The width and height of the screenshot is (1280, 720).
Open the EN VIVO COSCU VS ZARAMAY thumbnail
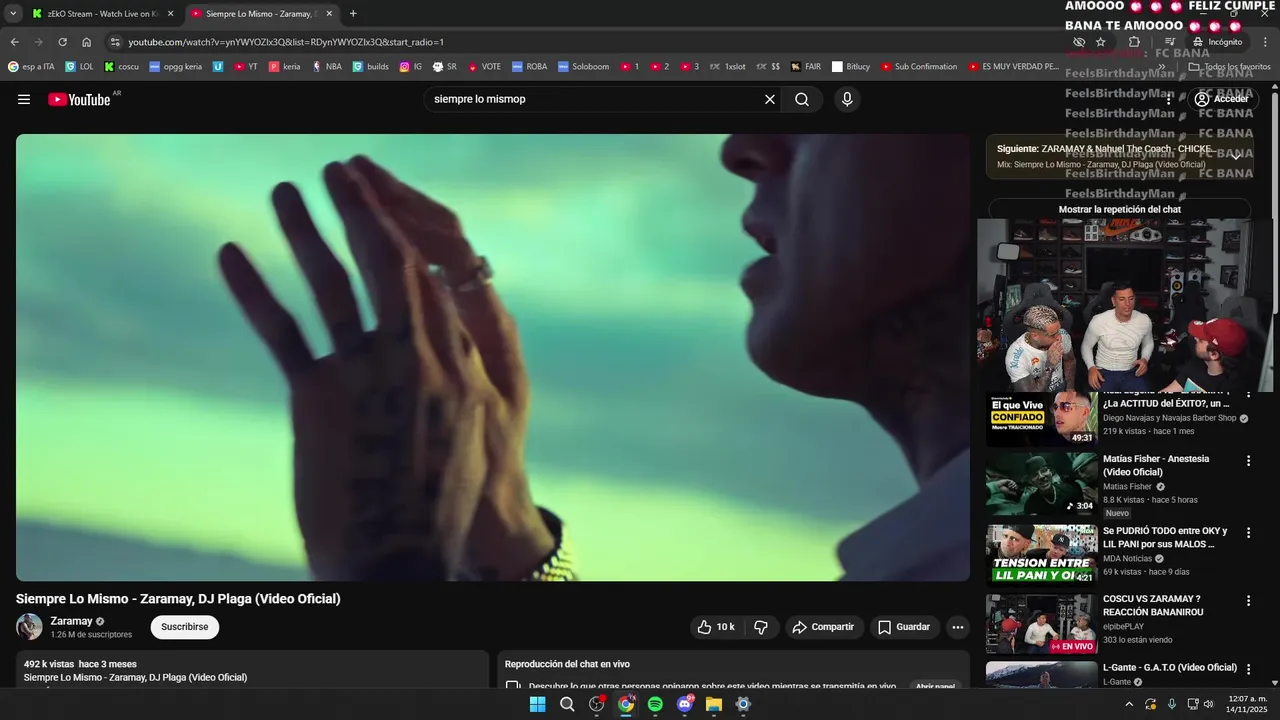coord(1041,624)
